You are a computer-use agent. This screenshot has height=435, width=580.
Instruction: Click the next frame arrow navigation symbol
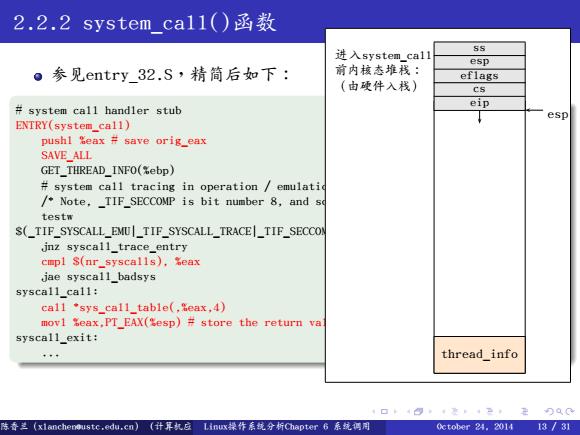coord(430,411)
